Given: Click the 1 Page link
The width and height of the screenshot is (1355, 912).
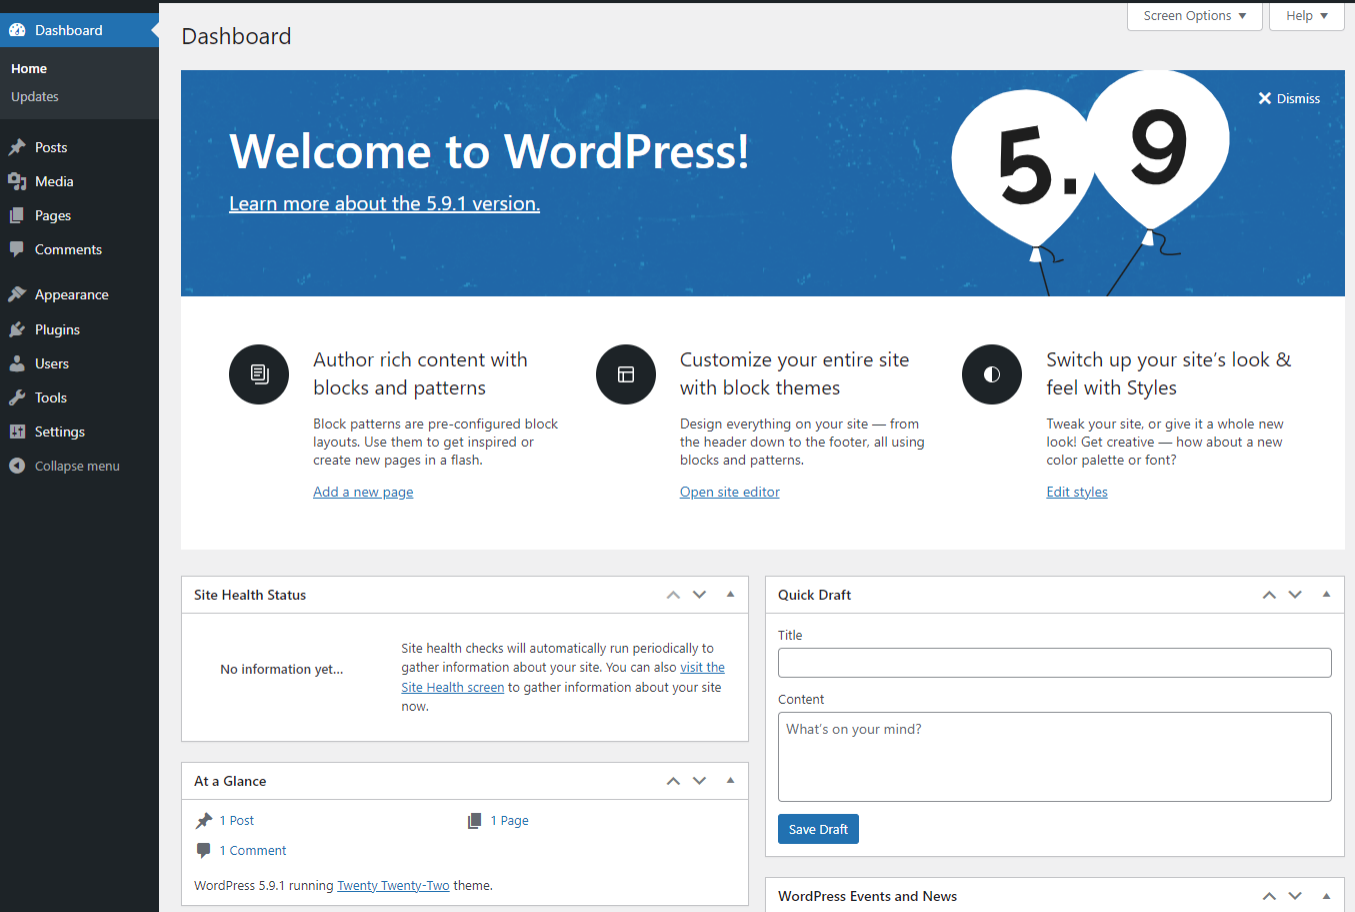Looking at the screenshot, I should pyautogui.click(x=510, y=820).
